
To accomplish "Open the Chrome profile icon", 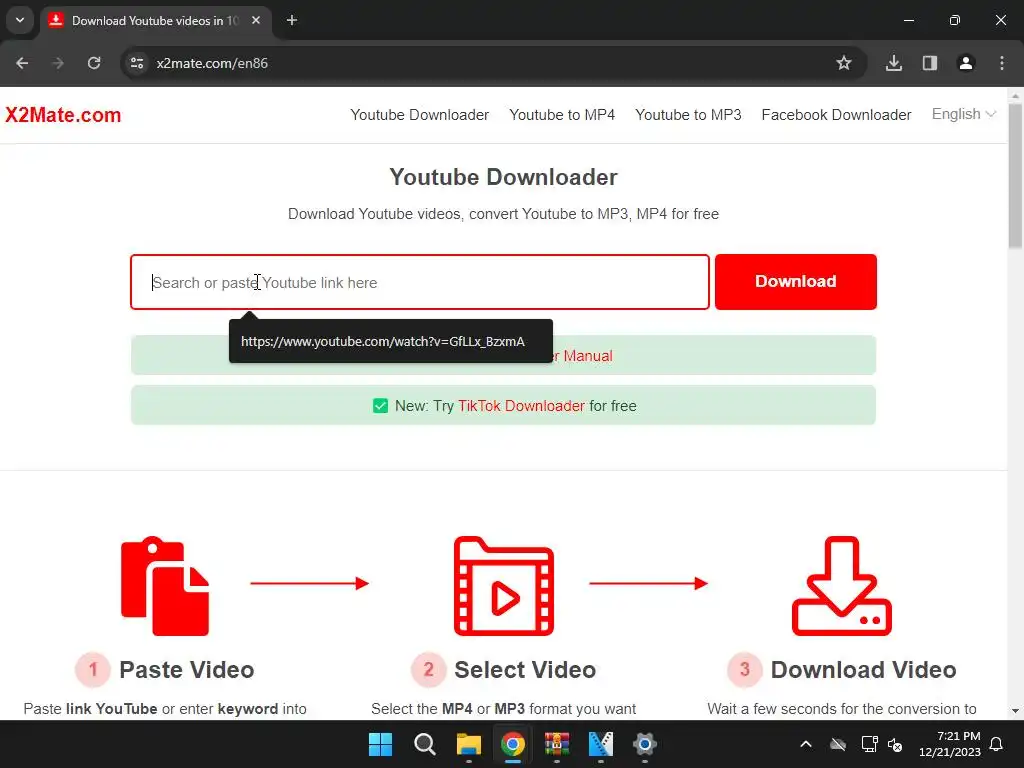I will tap(966, 63).
